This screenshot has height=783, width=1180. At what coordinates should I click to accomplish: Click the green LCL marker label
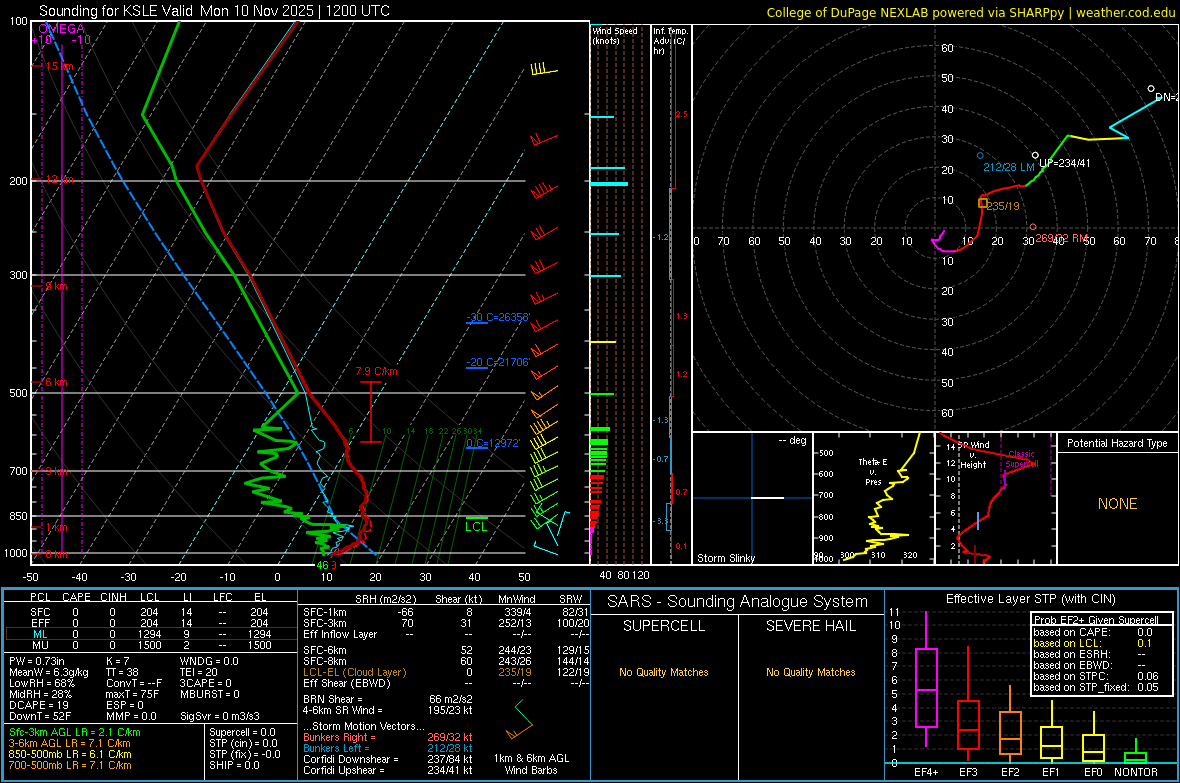pos(476,526)
